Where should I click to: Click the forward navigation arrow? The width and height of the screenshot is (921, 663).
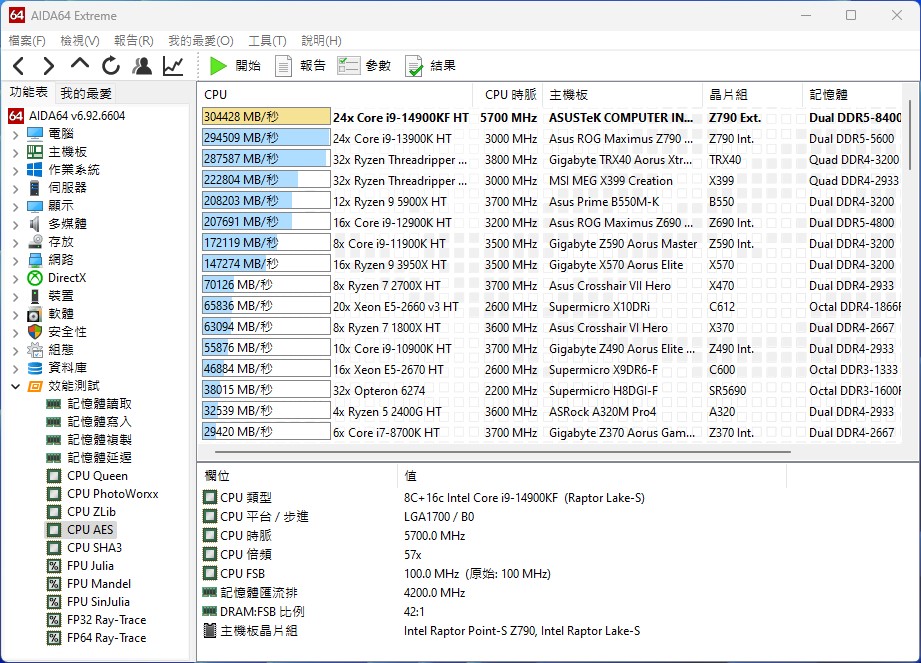(x=49, y=66)
